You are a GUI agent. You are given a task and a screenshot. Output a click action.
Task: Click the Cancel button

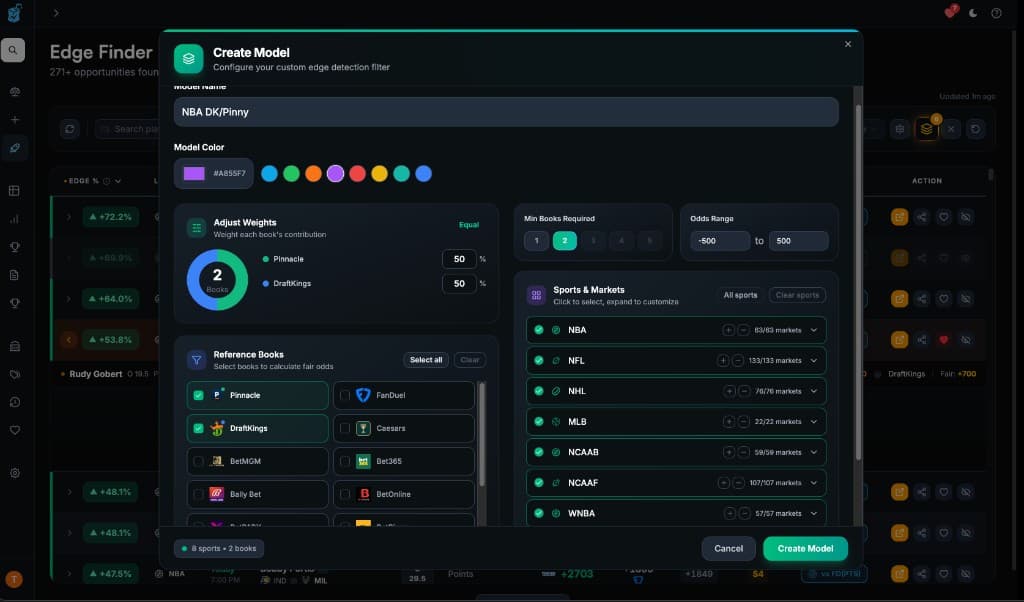coord(728,548)
